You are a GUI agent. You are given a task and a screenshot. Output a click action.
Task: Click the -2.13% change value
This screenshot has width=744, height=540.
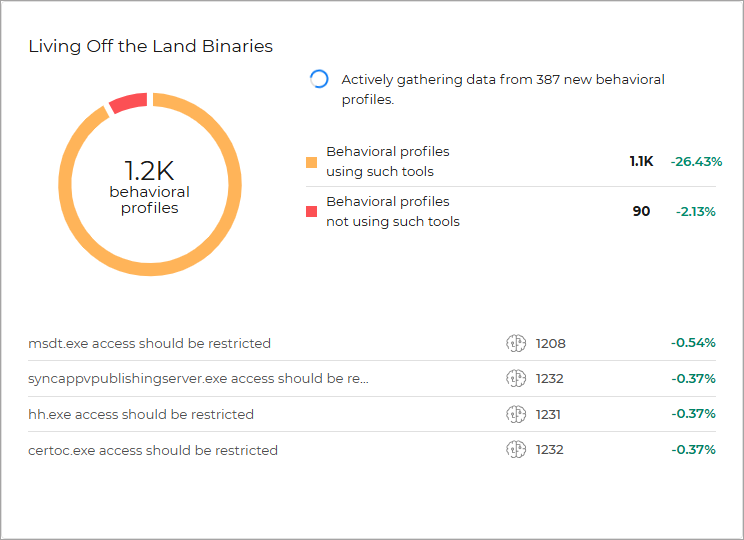(696, 212)
